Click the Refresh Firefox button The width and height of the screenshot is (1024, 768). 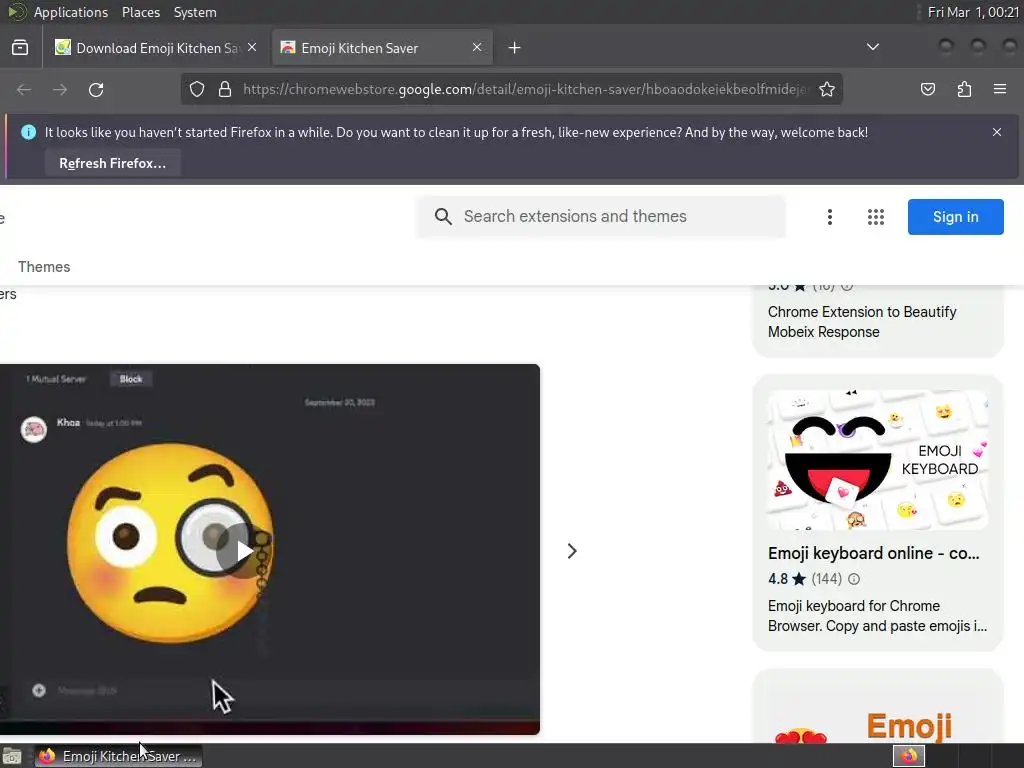click(x=112, y=163)
